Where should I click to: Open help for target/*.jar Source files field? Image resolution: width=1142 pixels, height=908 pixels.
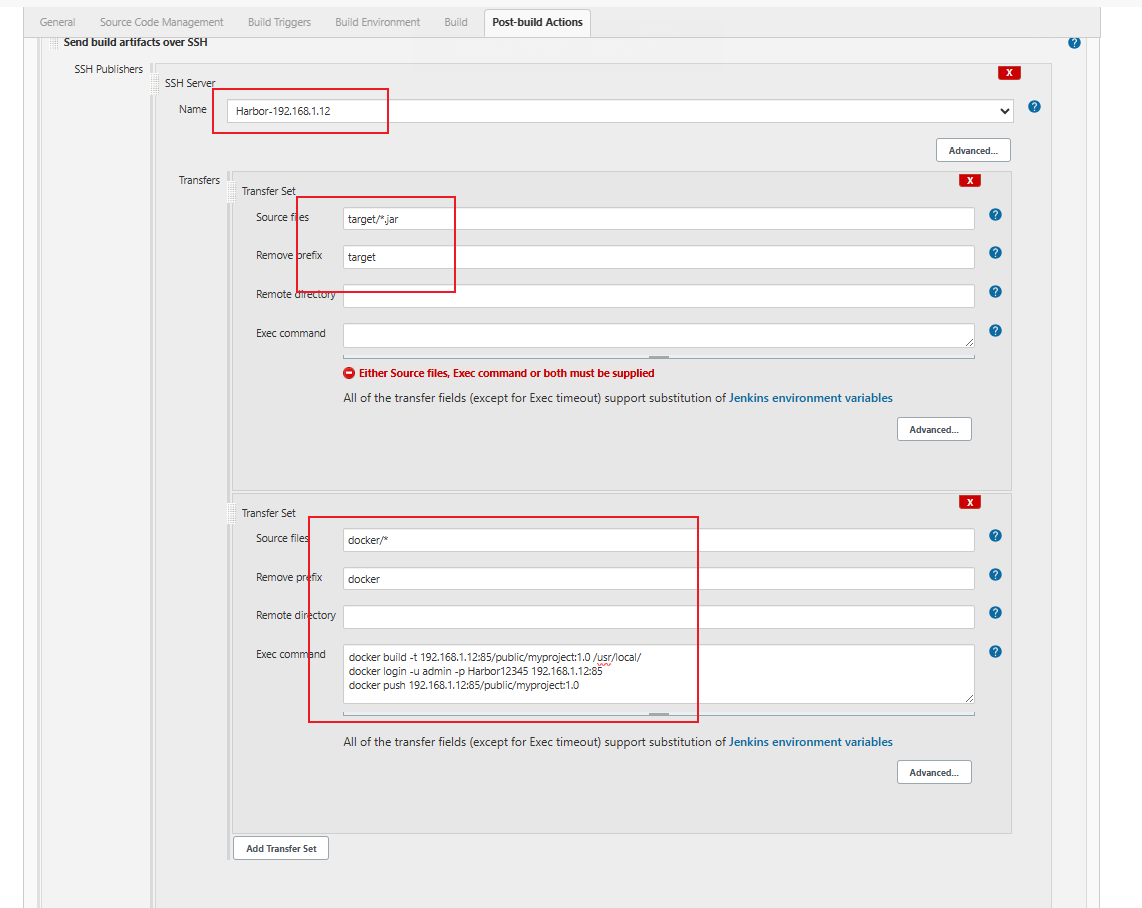(995, 215)
